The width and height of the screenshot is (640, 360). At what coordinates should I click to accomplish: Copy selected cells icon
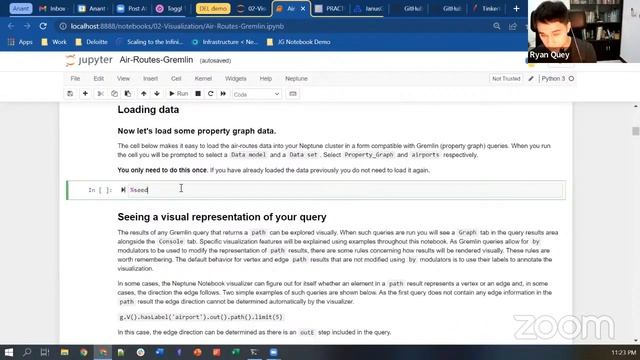[114, 94]
